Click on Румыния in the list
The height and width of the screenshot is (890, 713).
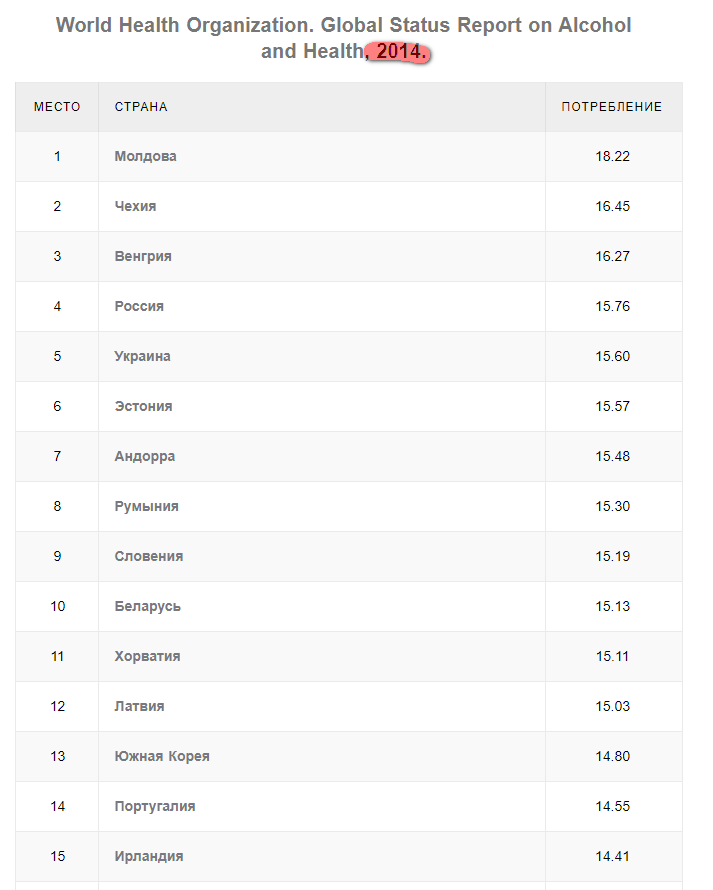coord(147,507)
